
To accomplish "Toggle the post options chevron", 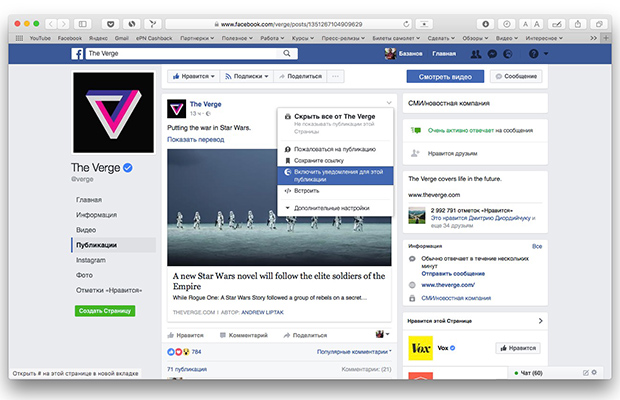I will tap(389, 103).
